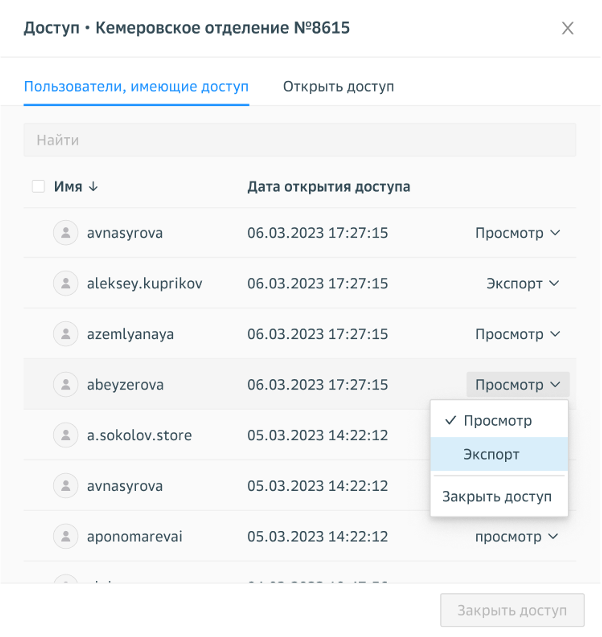The height and width of the screenshot is (637, 602).
Task: Open the Пользователи, имеющие доступ tab
Action: [x=136, y=87]
